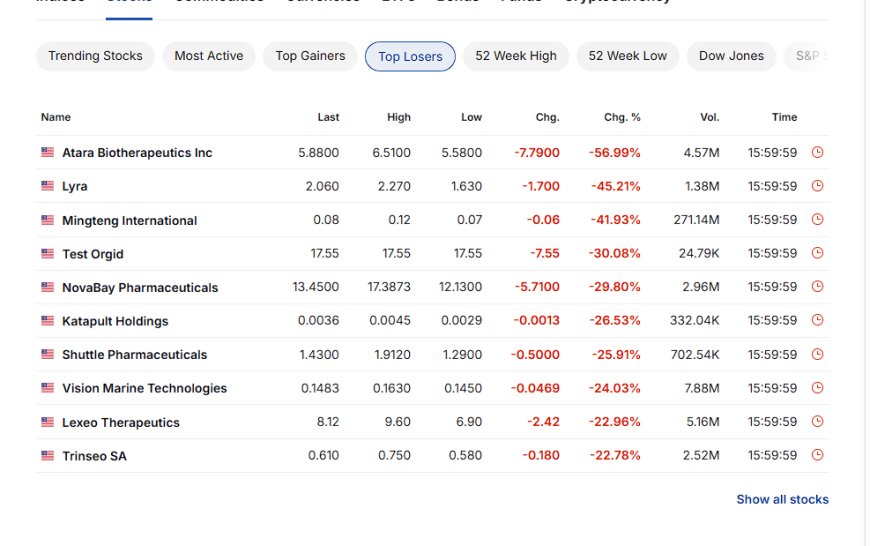Open the 52 Week High filter

coord(516,56)
